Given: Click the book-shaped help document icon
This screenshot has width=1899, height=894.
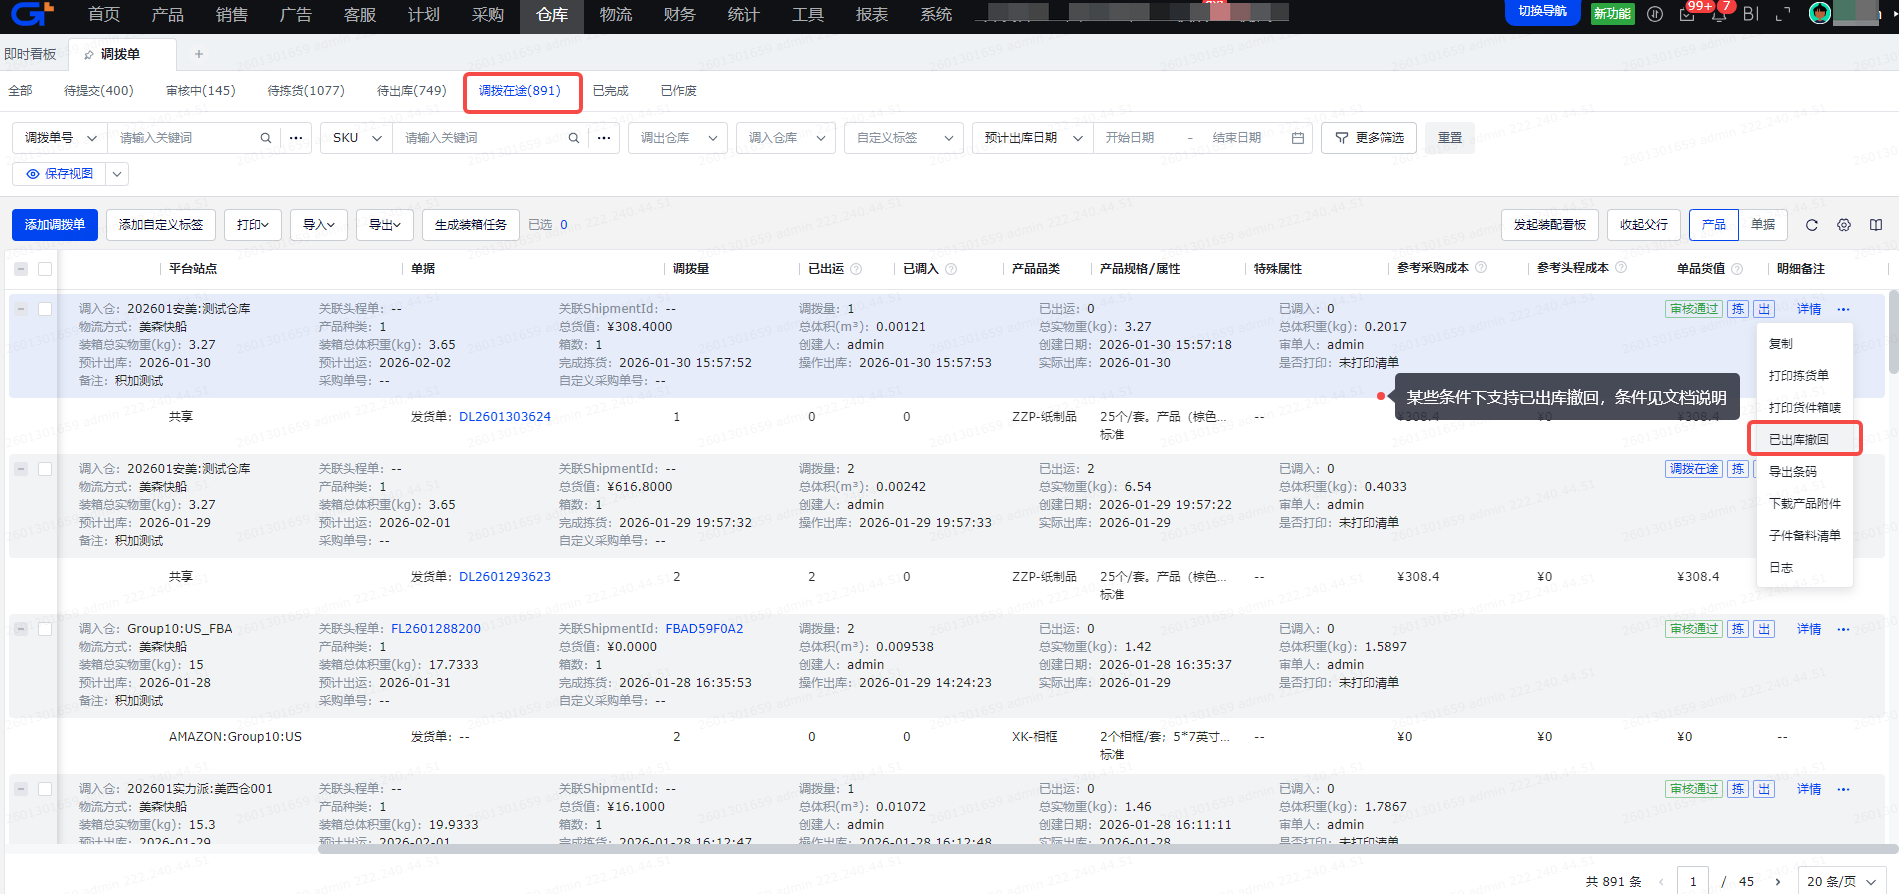Looking at the screenshot, I should 1875,225.
